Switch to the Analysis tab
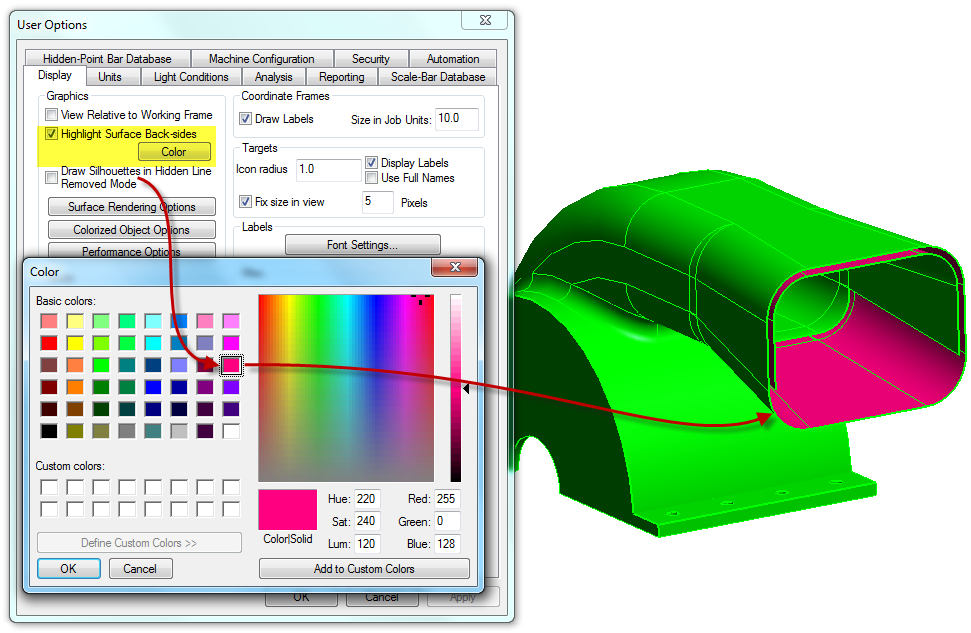 pyautogui.click(x=273, y=77)
